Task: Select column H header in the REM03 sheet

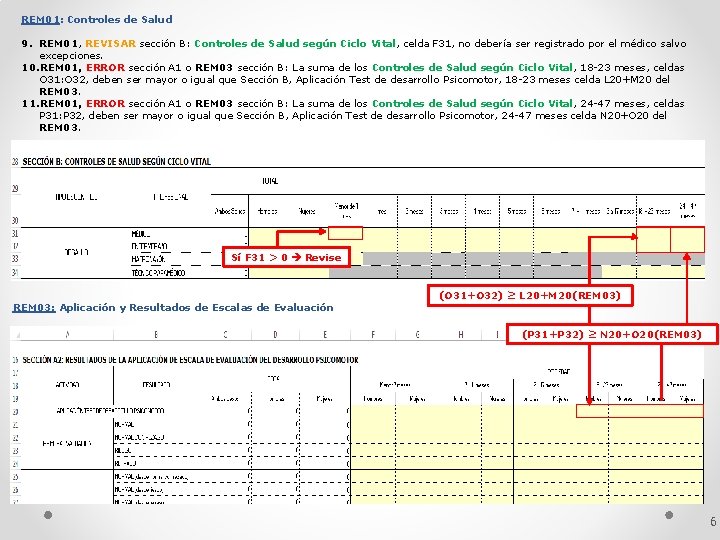Action: pos(460,335)
